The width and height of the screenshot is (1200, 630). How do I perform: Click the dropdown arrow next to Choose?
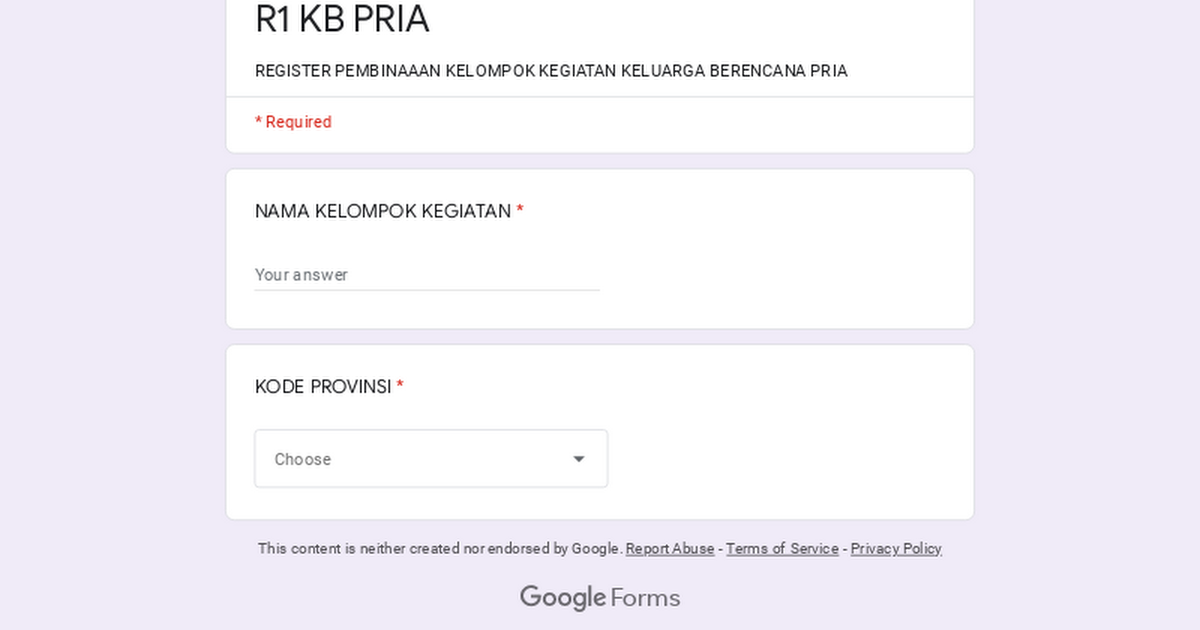click(x=578, y=458)
